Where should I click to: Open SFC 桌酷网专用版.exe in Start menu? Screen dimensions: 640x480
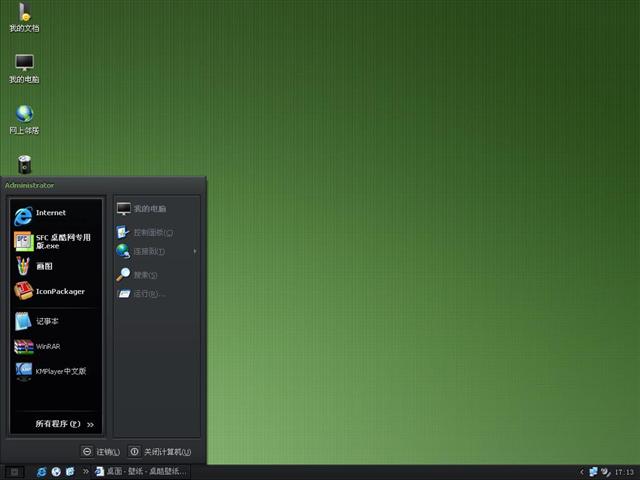[55, 241]
